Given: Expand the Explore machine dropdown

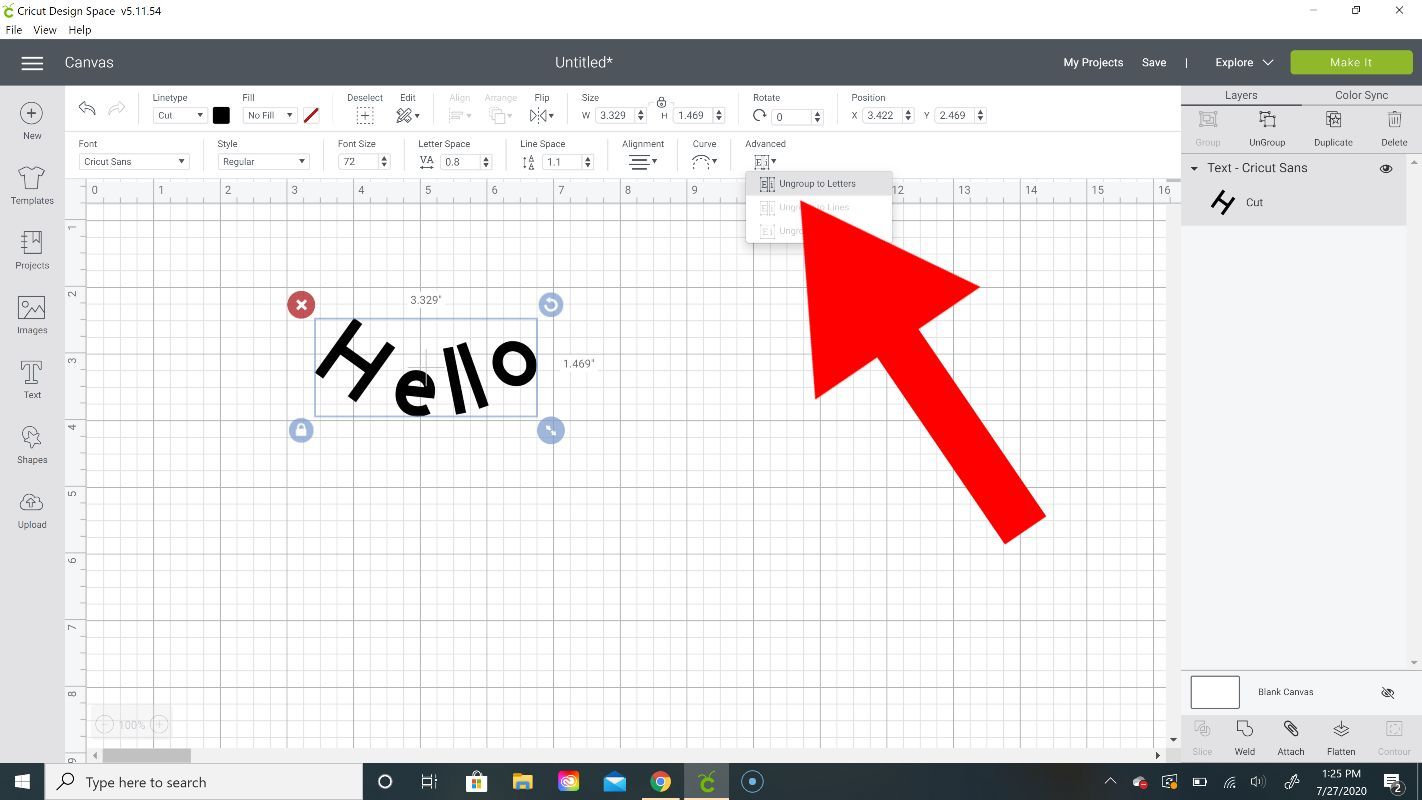Looking at the screenshot, I should click(1244, 62).
